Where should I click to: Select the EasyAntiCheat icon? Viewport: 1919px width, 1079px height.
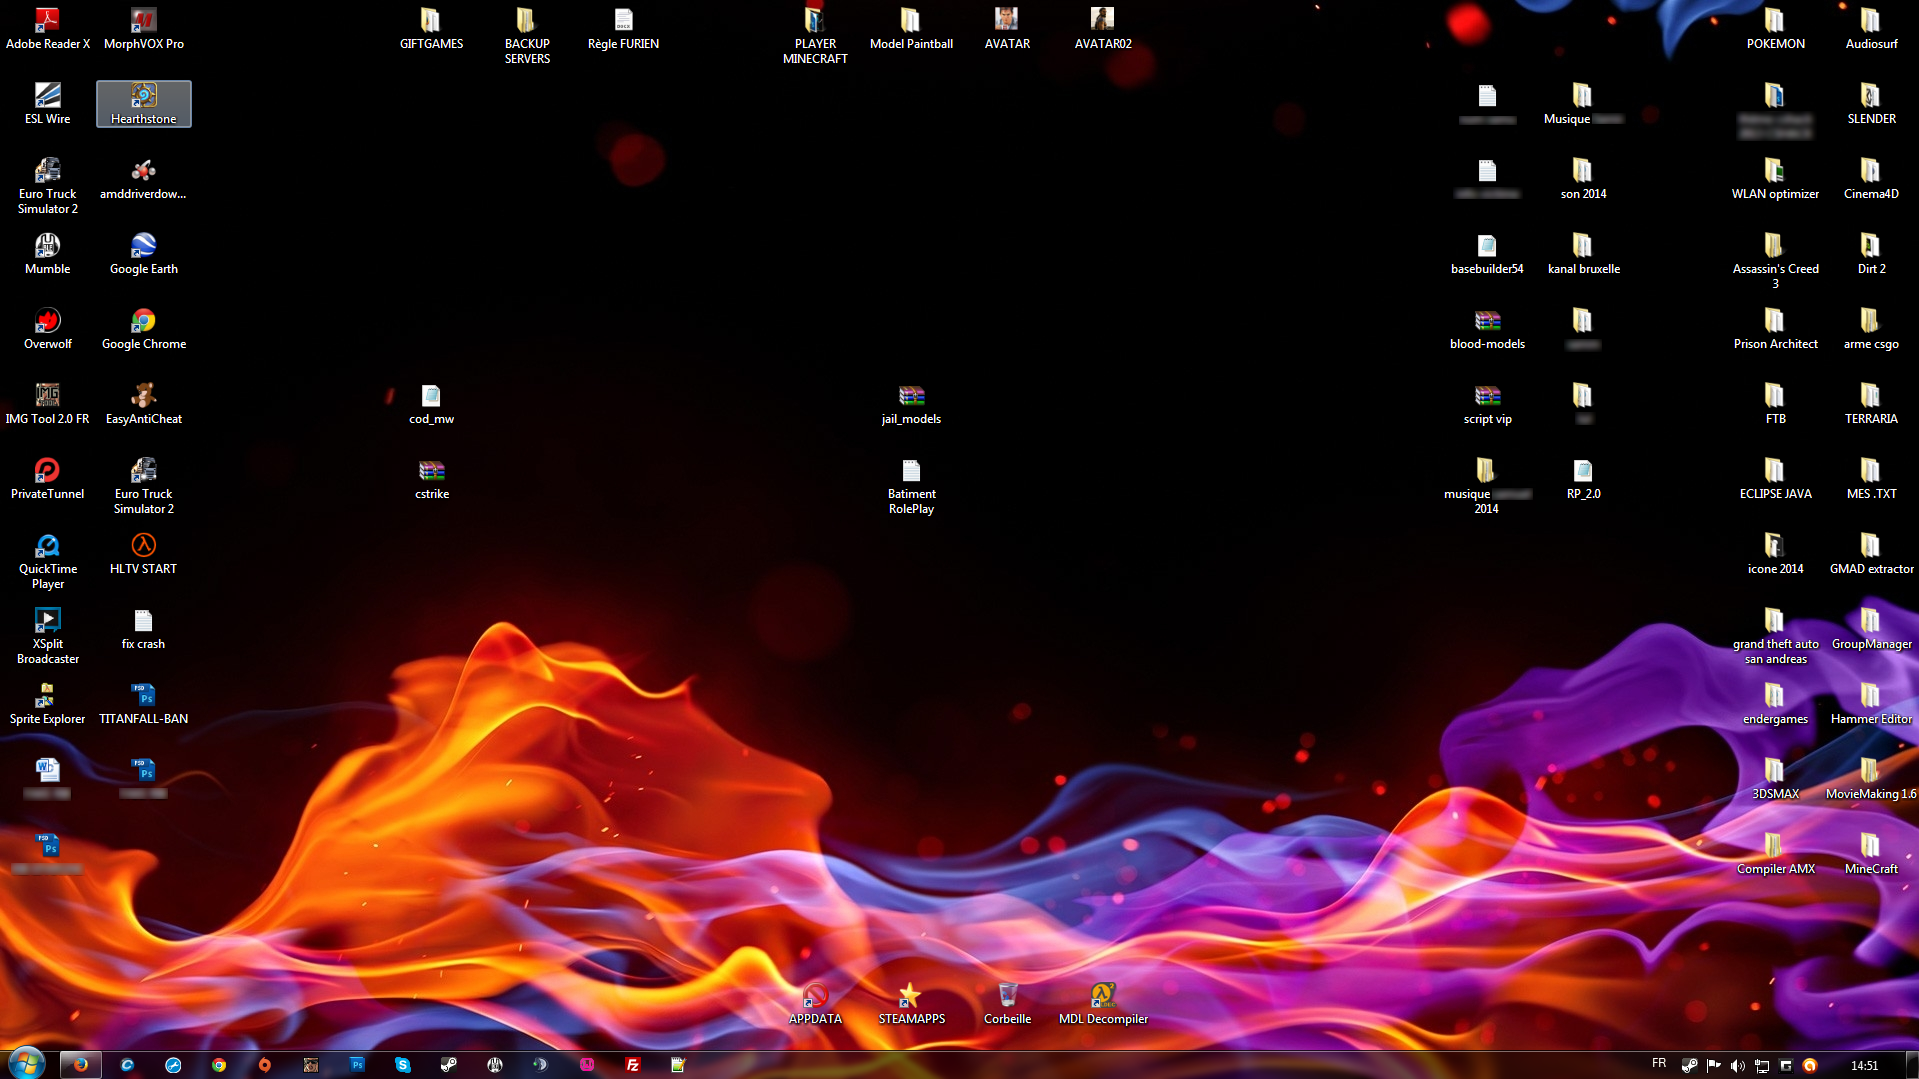[143, 403]
